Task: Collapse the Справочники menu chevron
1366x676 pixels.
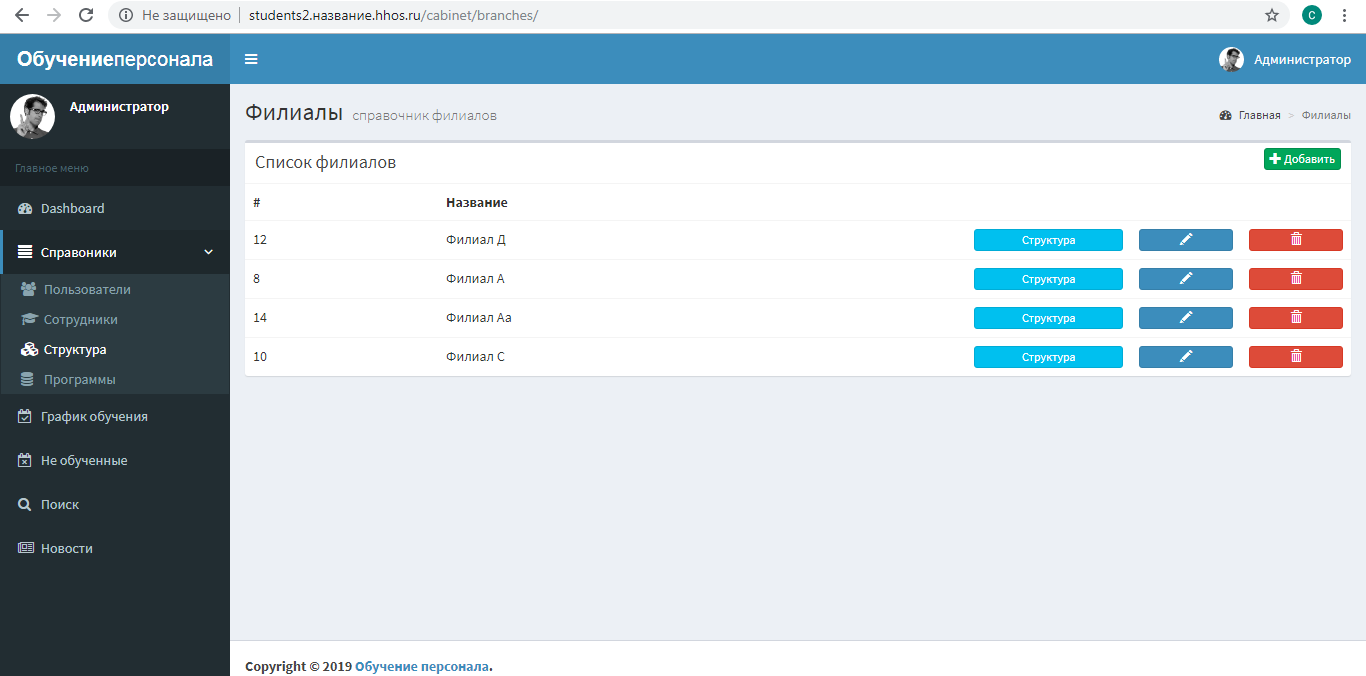Action: point(208,253)
